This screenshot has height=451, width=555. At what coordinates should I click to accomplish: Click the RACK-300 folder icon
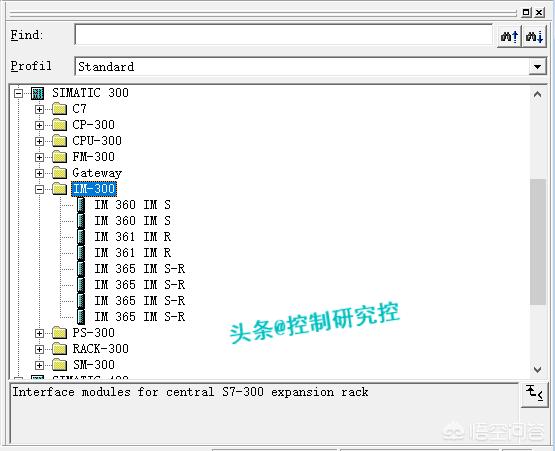[x=59, y=349]
